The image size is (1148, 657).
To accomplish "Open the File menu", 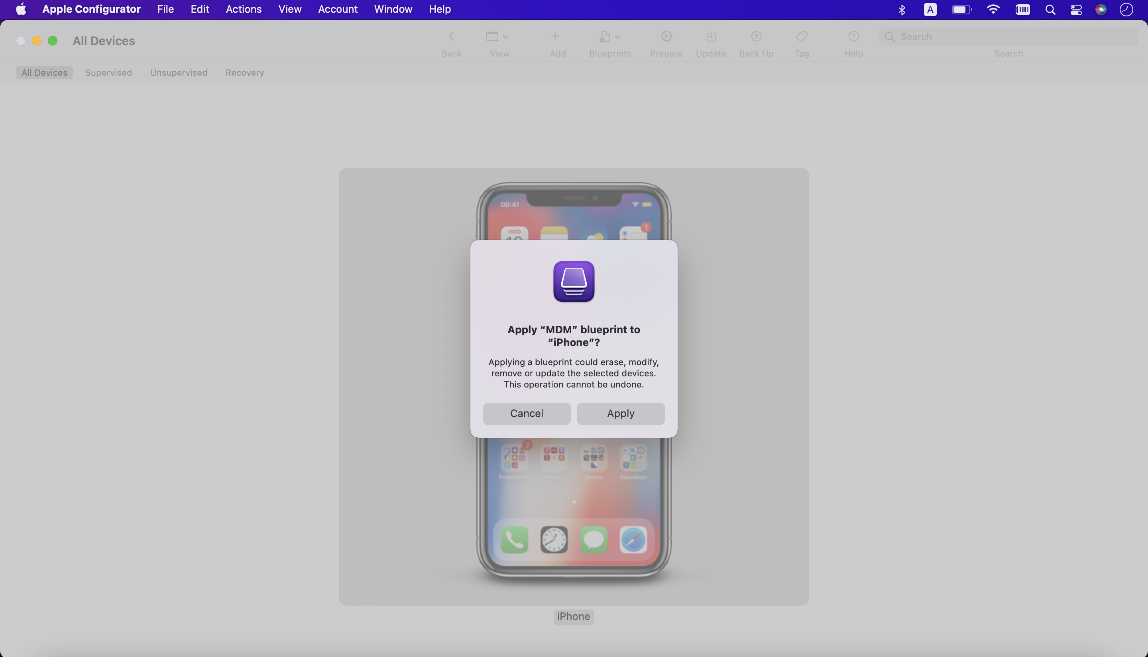I will 165,10.
